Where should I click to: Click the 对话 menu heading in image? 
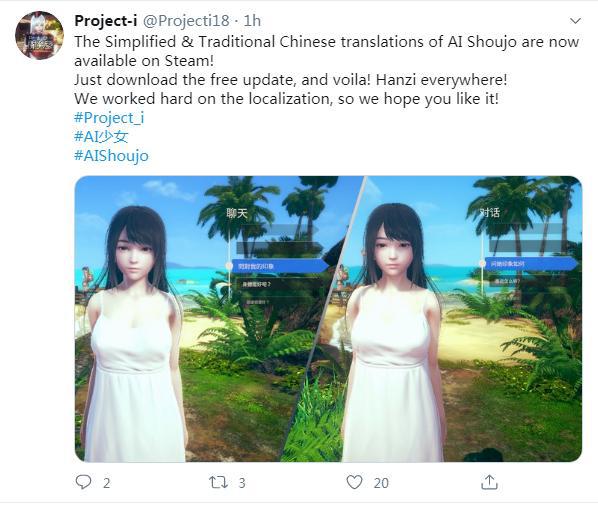[x=489, y=212]
